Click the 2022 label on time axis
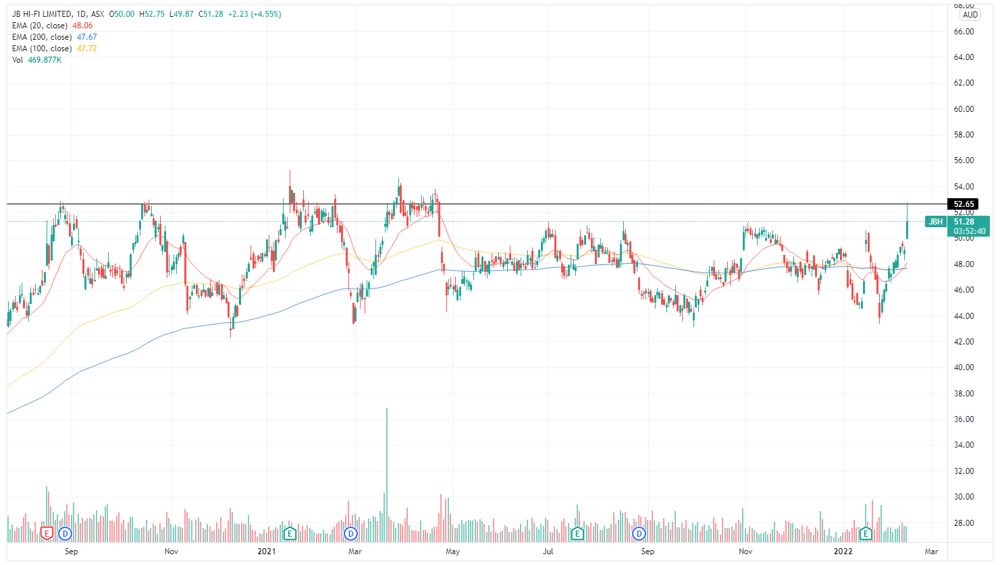The width and height of the screenshot is (1000, 565). point(843,552)
